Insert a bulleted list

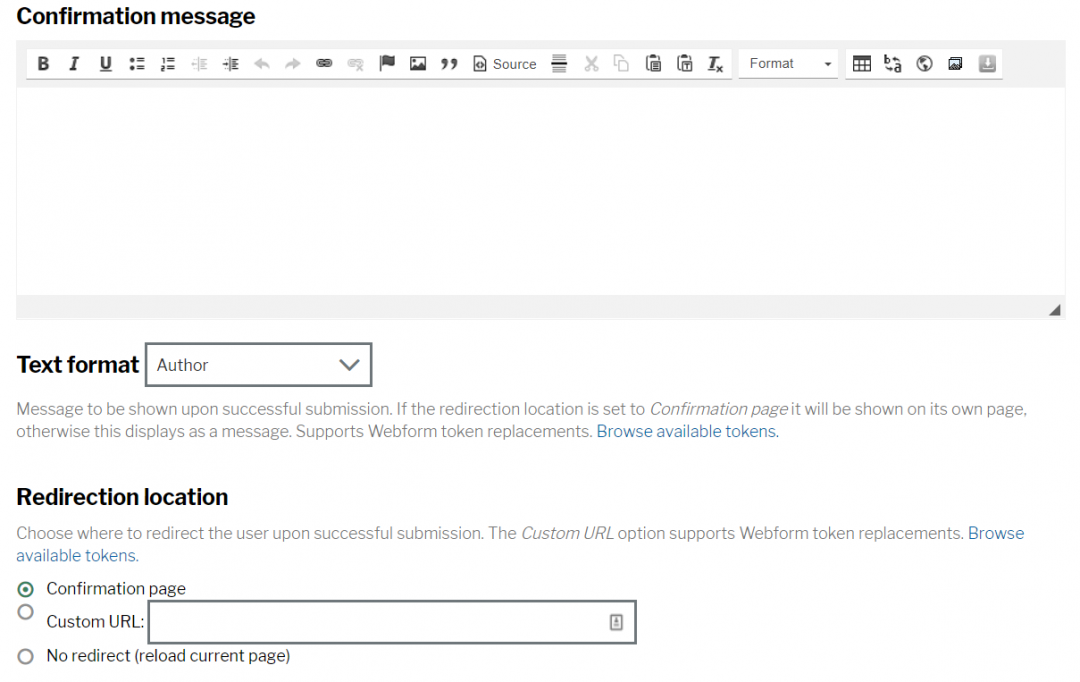137,63
